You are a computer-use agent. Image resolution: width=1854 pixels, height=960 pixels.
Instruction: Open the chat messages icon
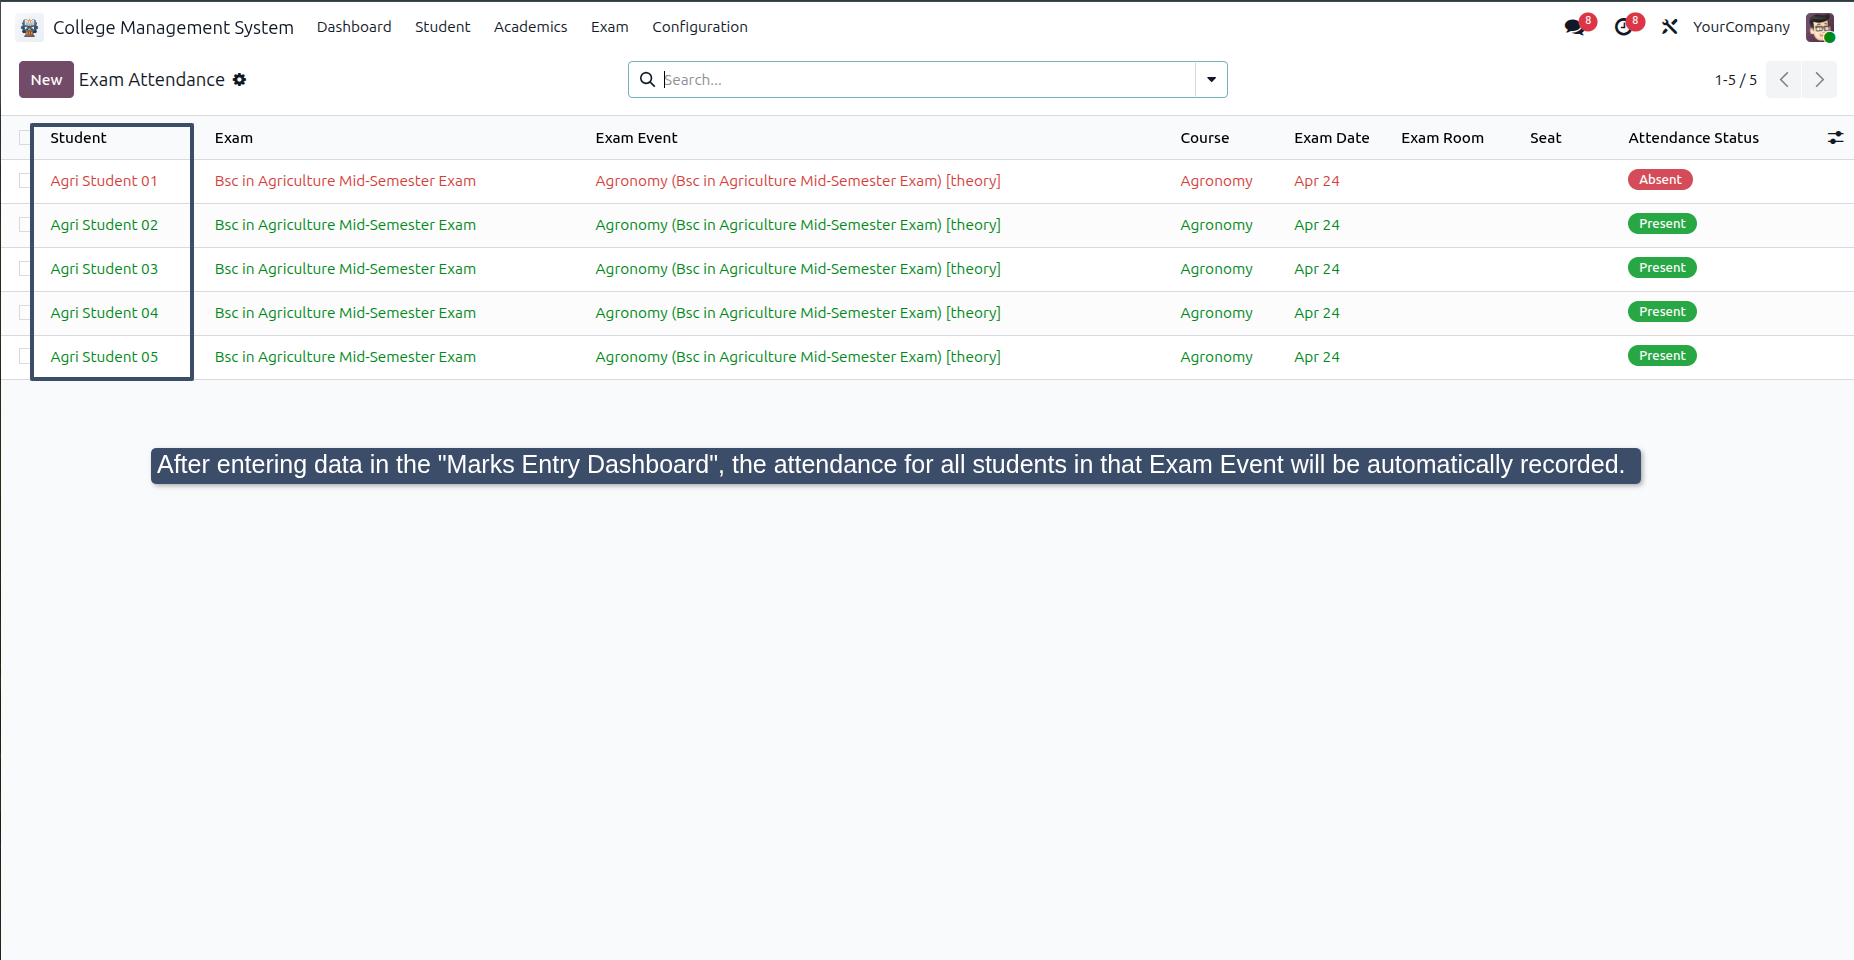1575,27
